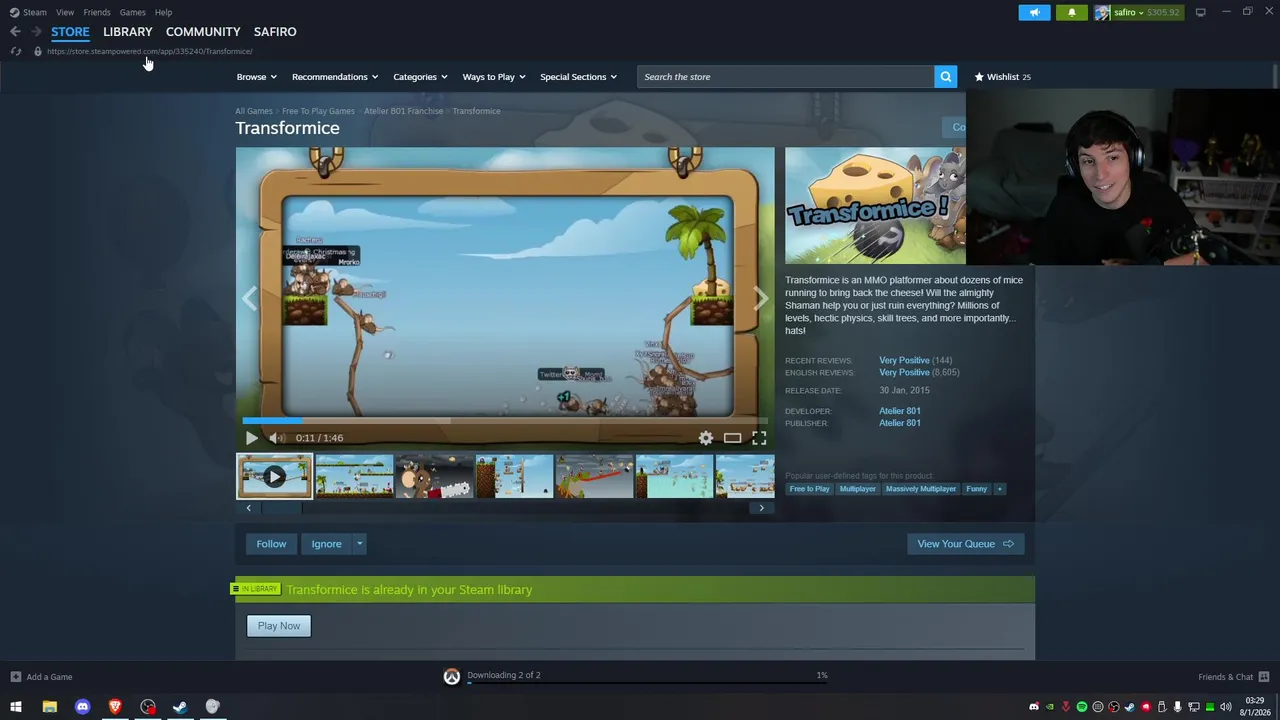This screenshot has height=720, width=1280.
Task: Expand the Special Sections dropdown
Action: click(578, 77)
